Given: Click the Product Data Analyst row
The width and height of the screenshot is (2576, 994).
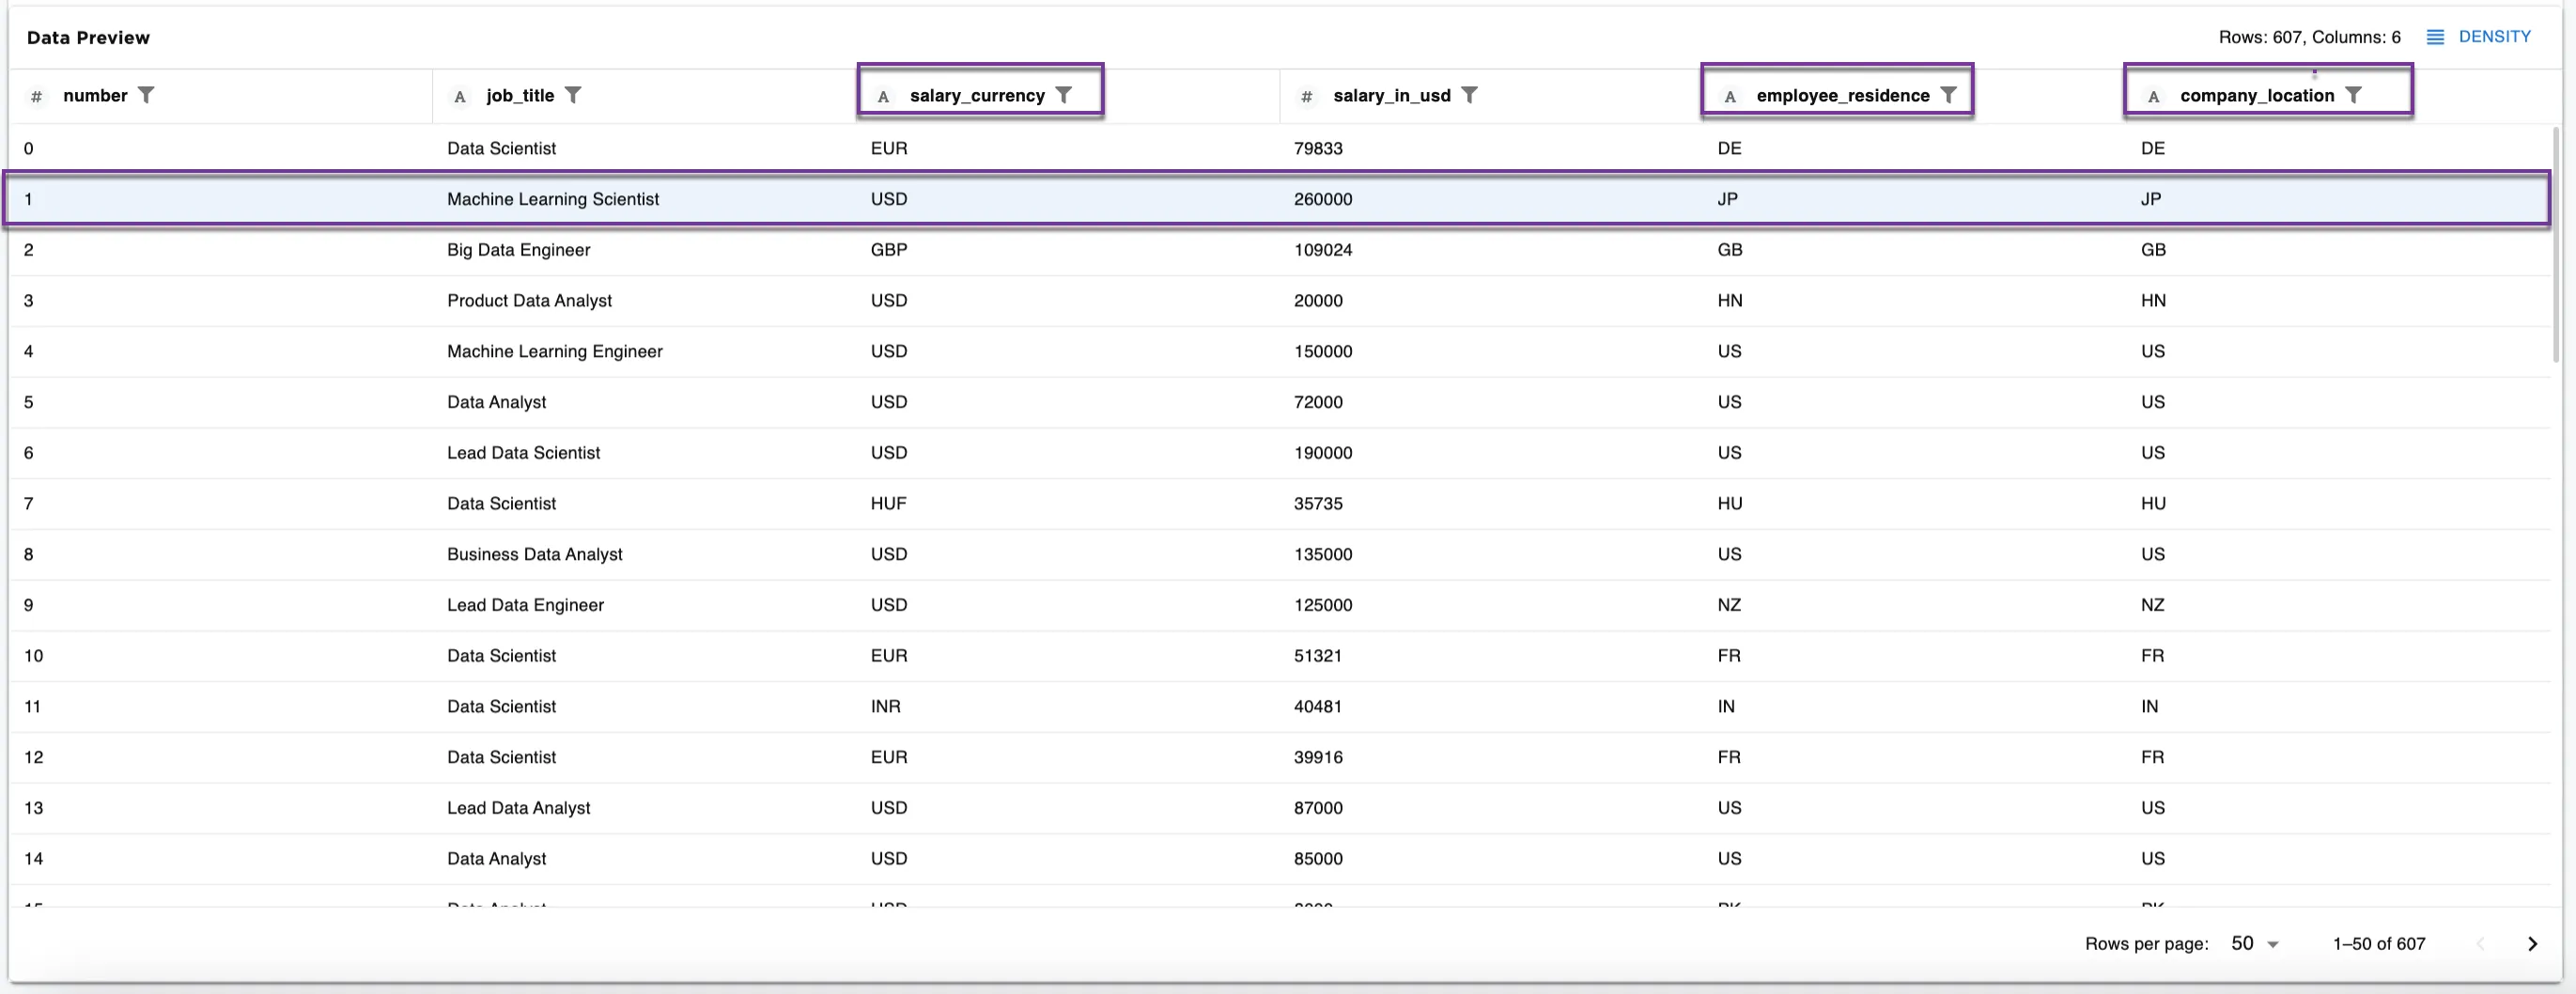Looking at the screenshot, I should tap(529, 301).
